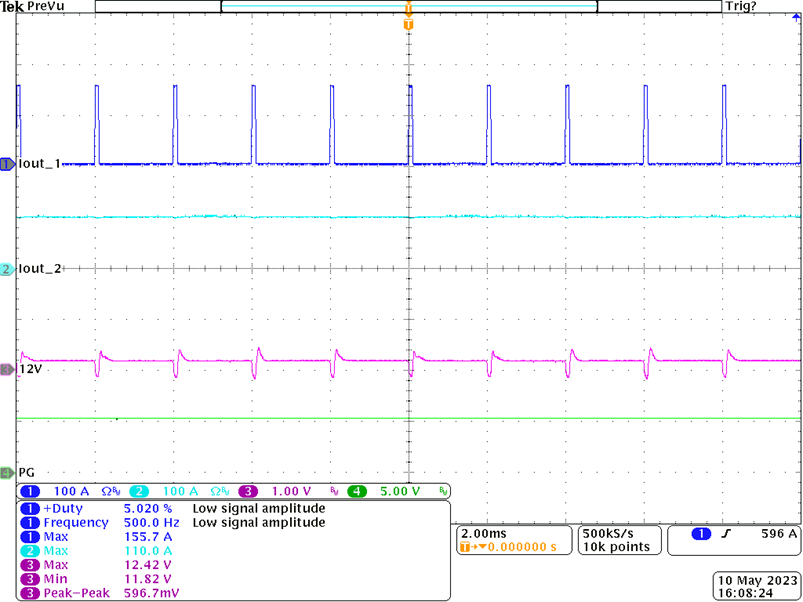Screen dimensions: 803x602
Task: Click the Iout_2 channel label
Action: coord(39,269)
